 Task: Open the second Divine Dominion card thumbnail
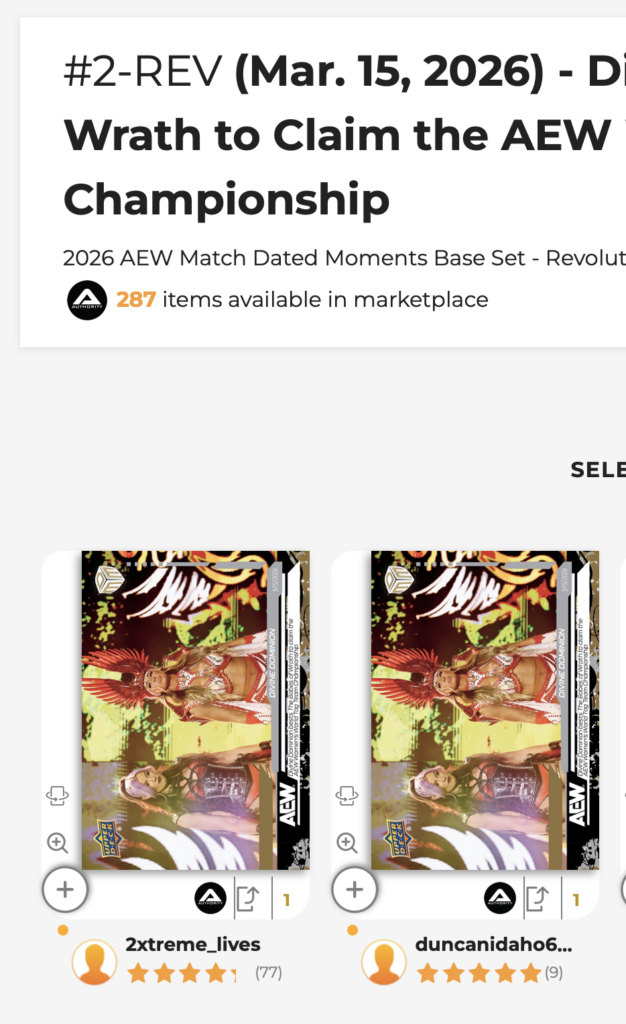484,710
